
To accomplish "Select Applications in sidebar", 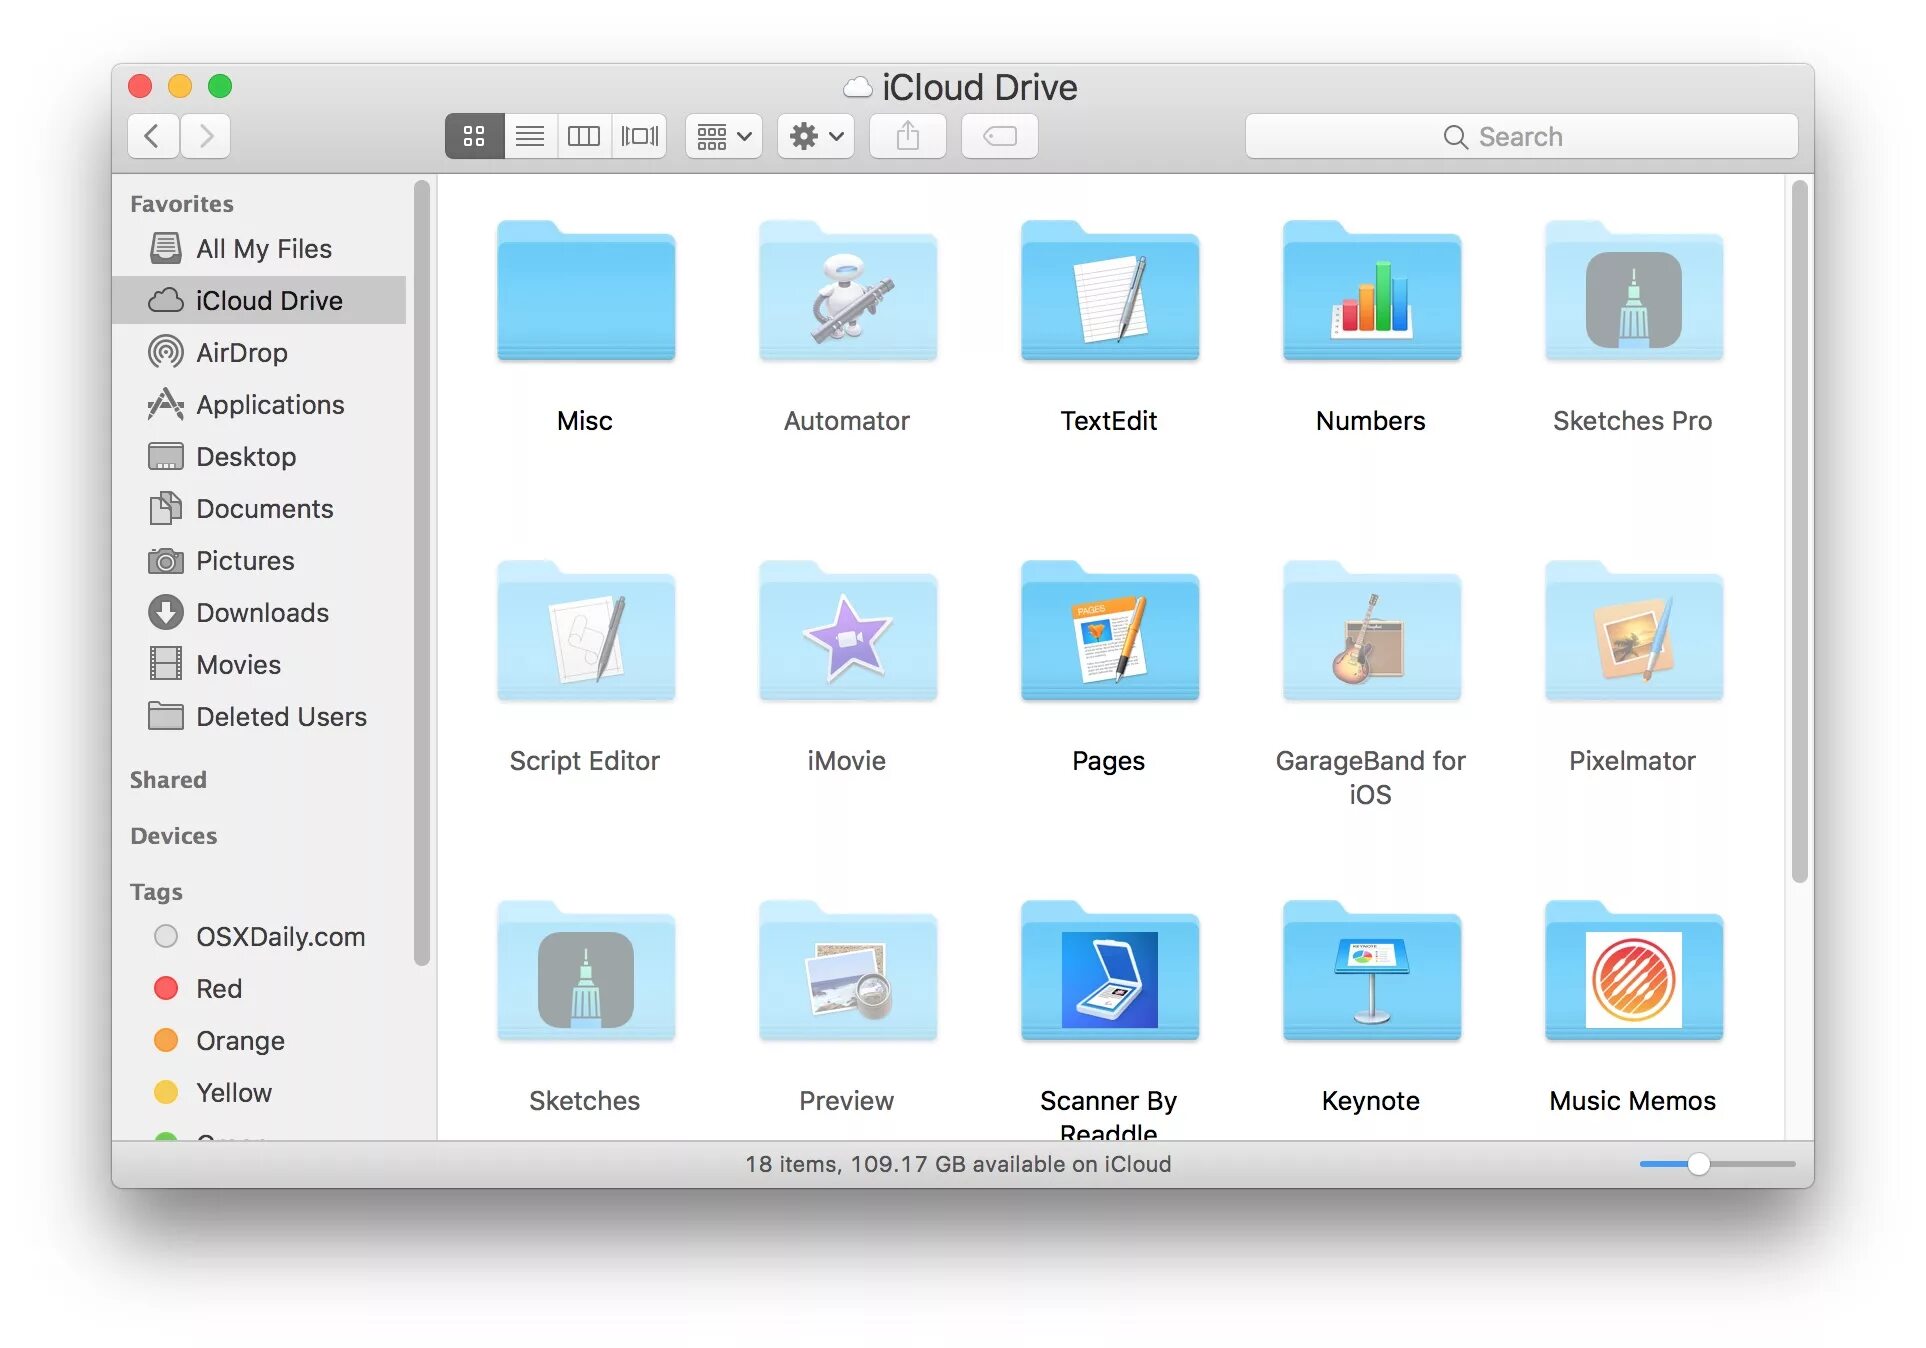I will click(x=260, y=404).
